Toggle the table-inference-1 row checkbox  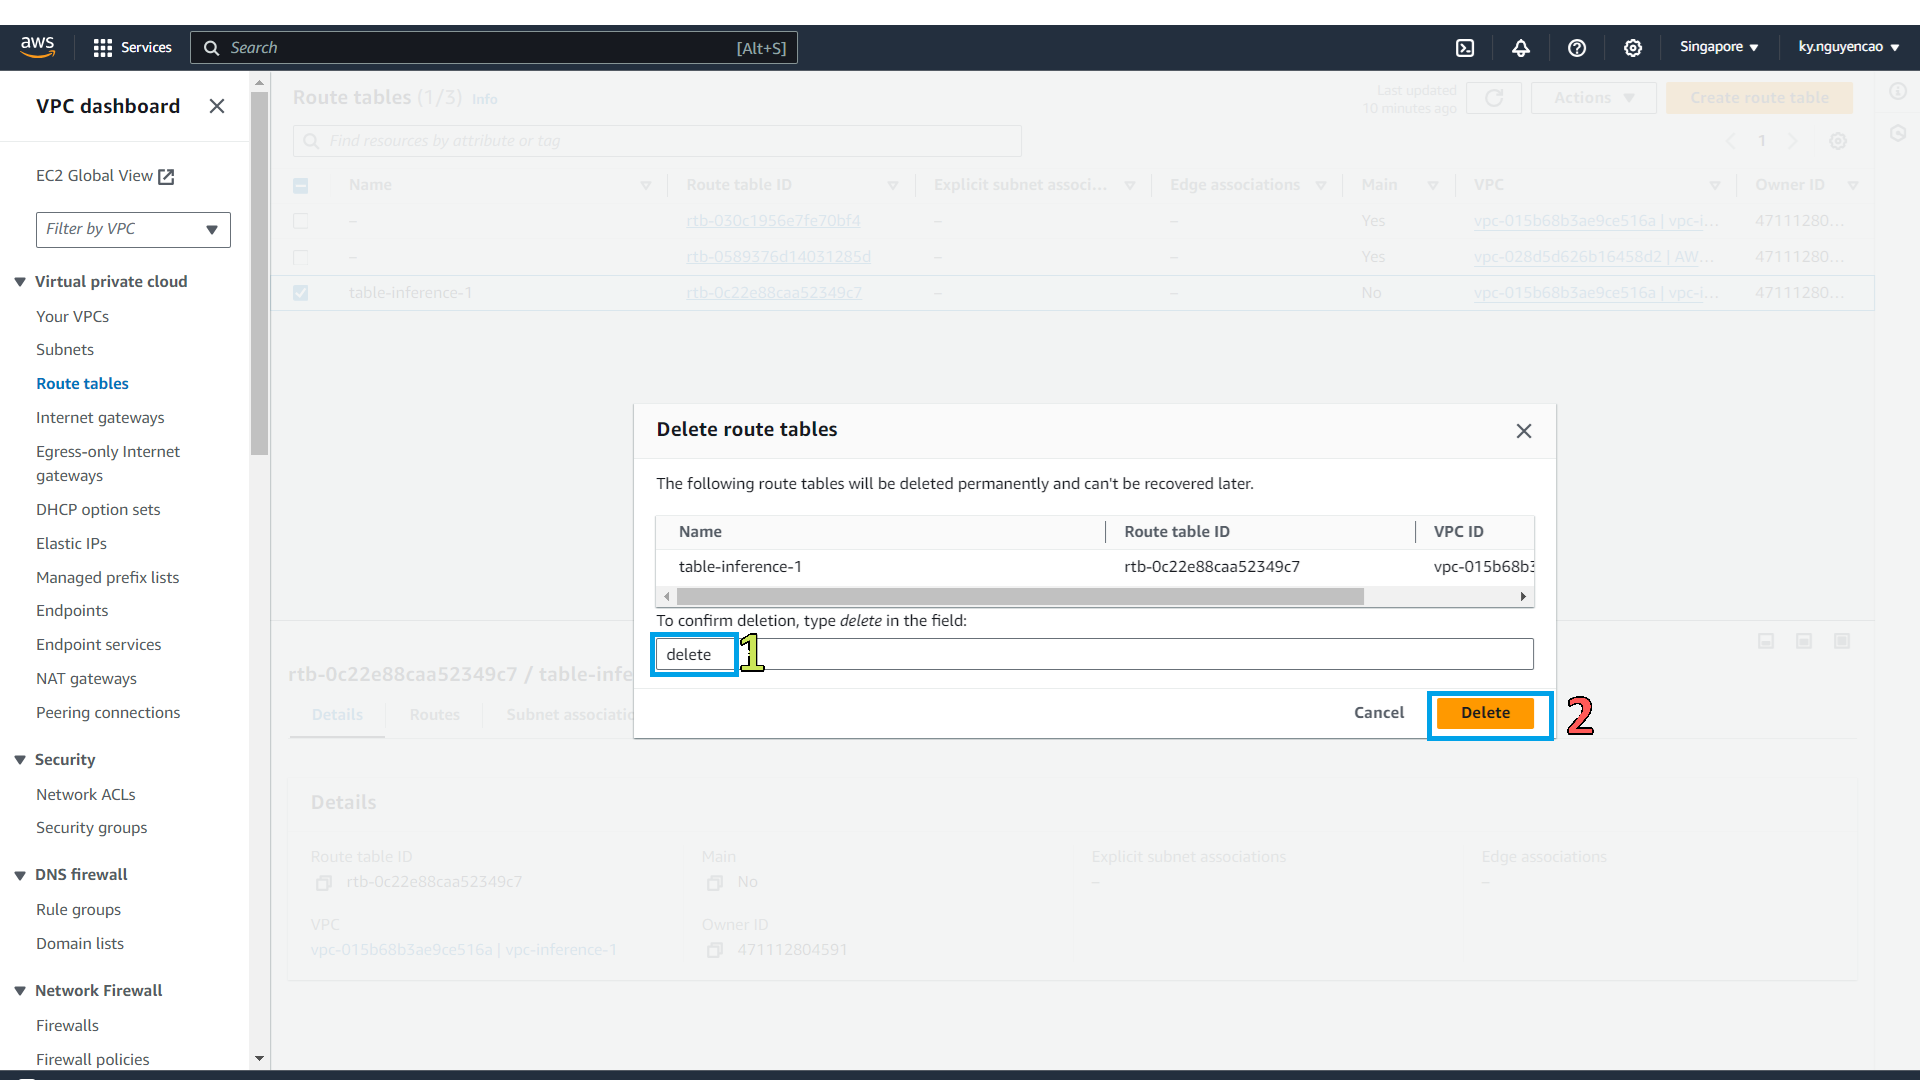point(301,291)
